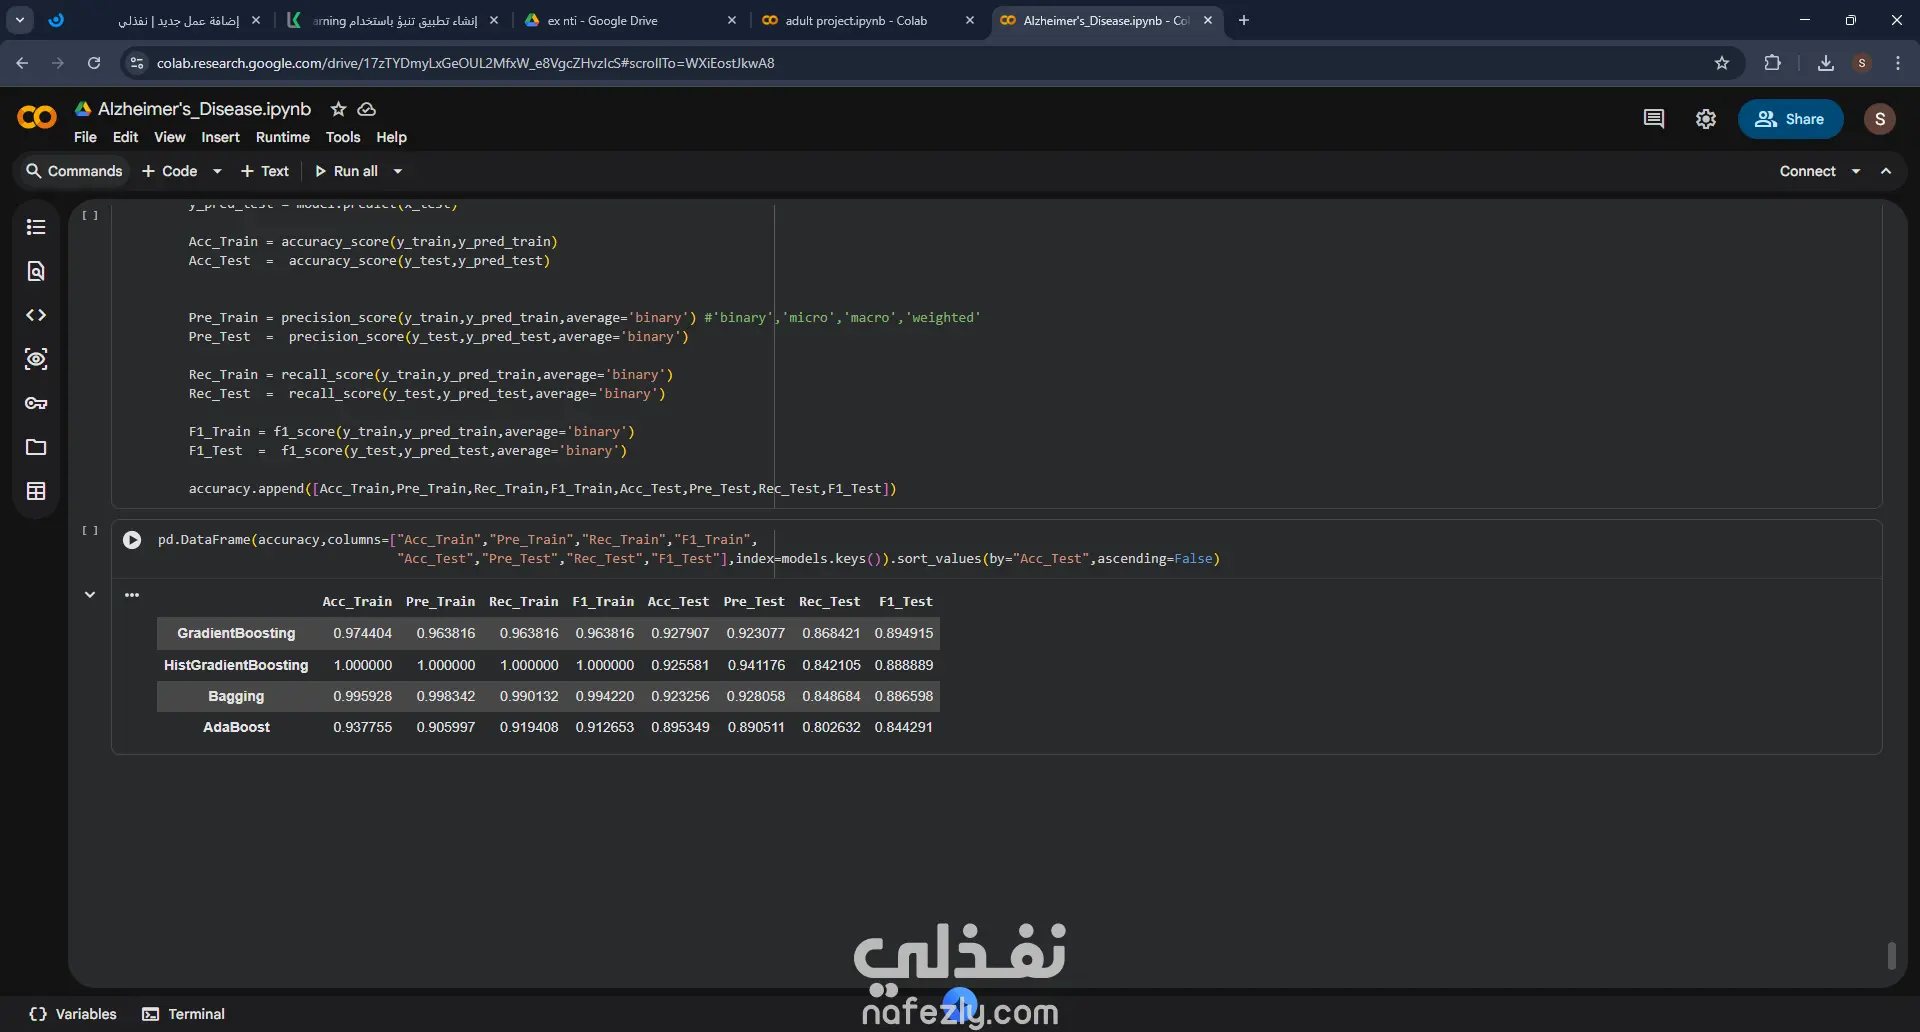
Task: Click the Bagging row label
Action: click(236, 696)
